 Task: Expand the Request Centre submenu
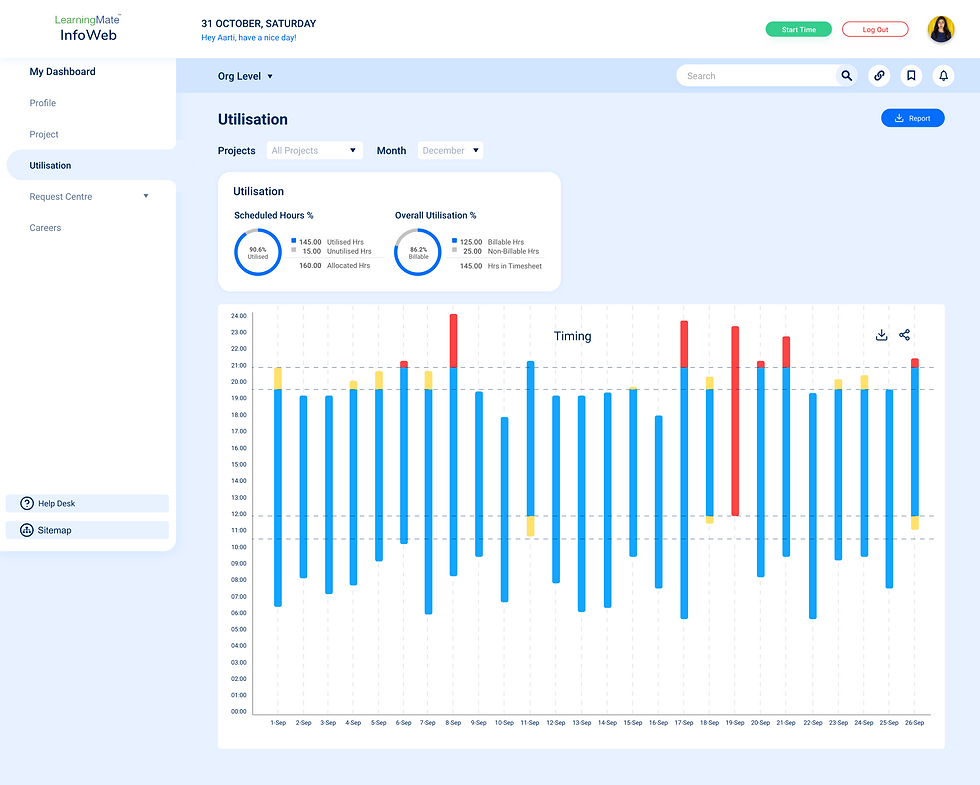coord(146,196)
